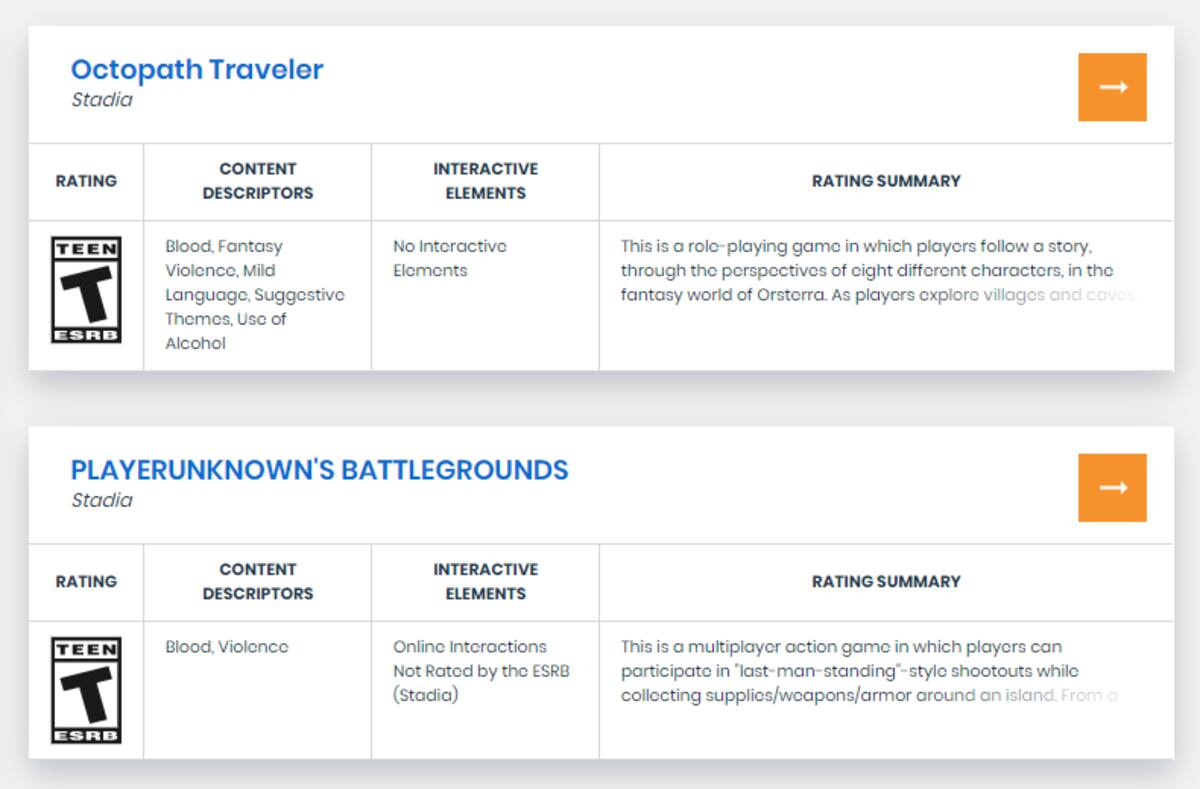Click the last-man-standing rating summary text
The height and width of the screenshot is (789, 1200).
[869, 670]
